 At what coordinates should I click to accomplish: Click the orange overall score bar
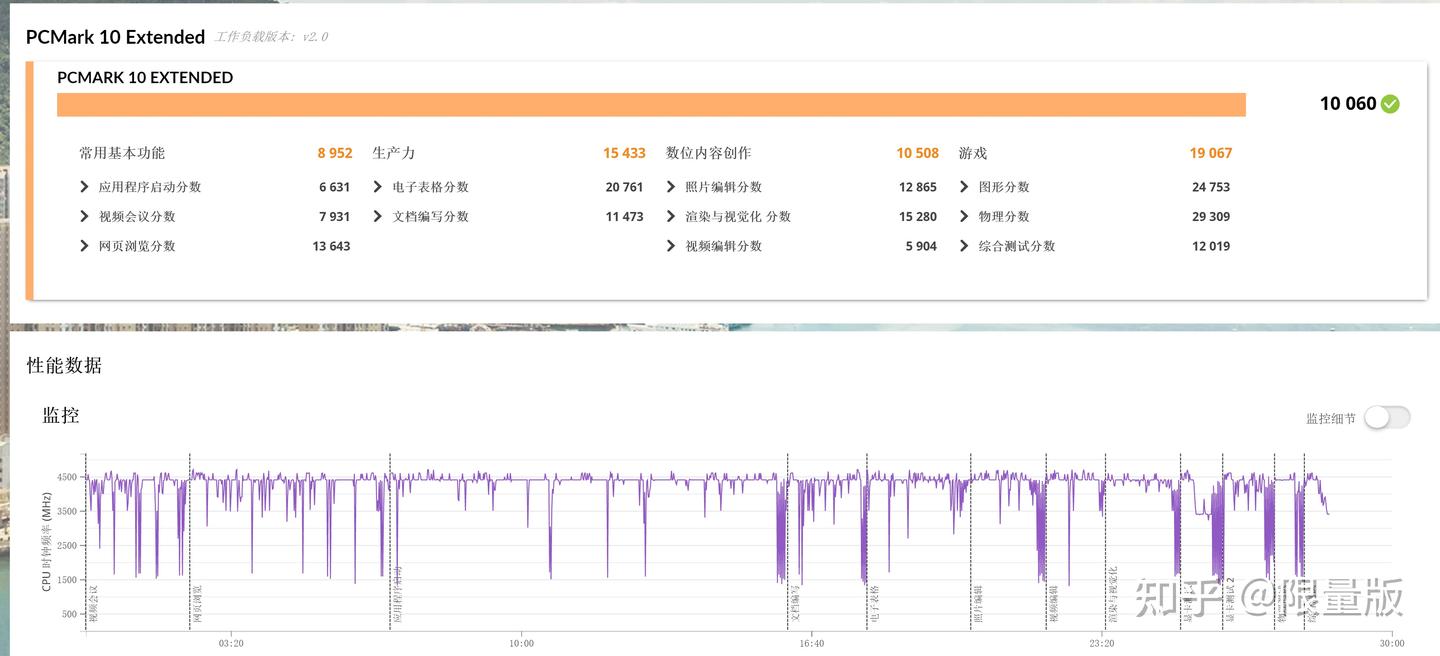coord(651,105)
